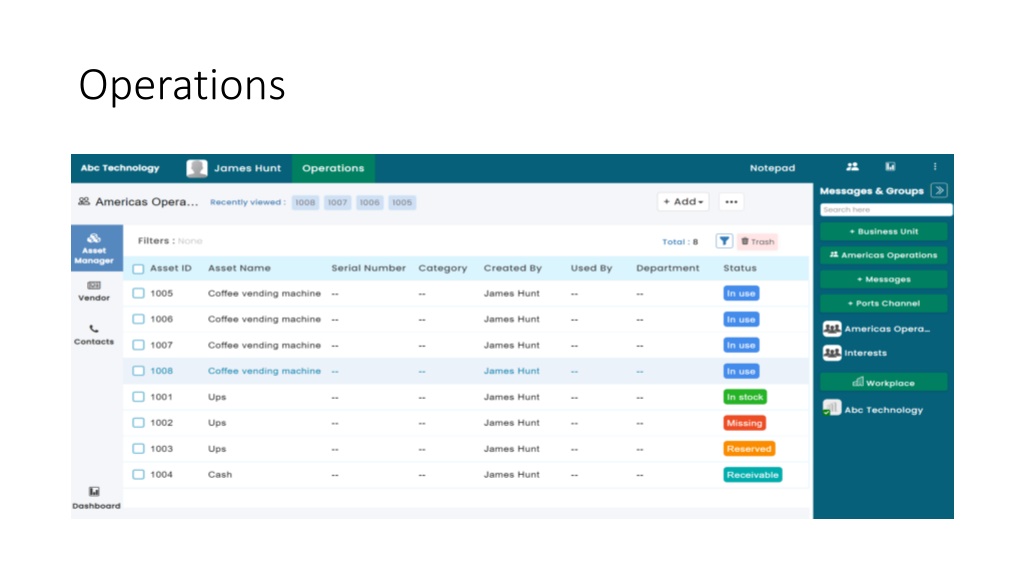Image resolution: width=1024 pixels, height=576 pixels.
Task: Sort by Asset Name column header
Action: coord(239,268)
